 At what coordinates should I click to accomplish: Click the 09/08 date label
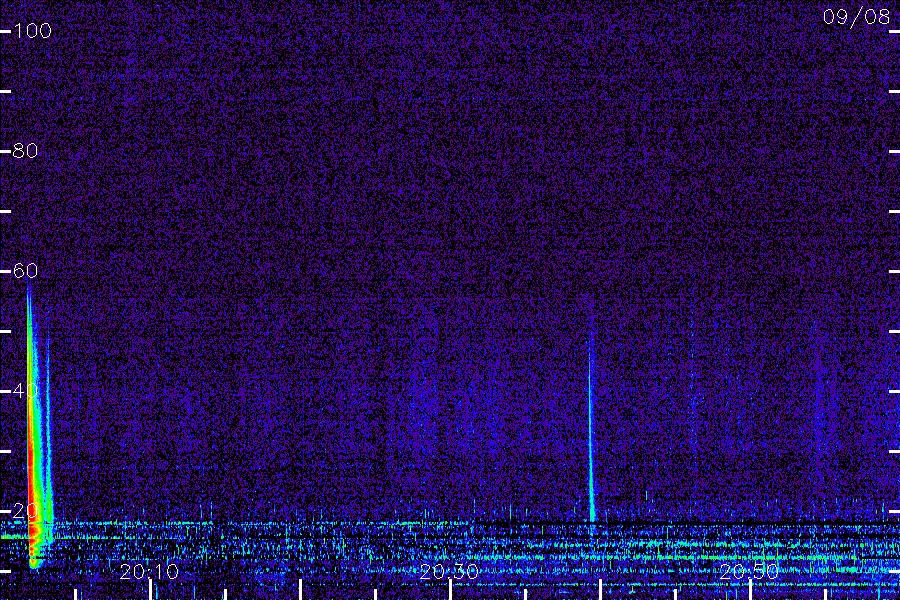[856, 17]
